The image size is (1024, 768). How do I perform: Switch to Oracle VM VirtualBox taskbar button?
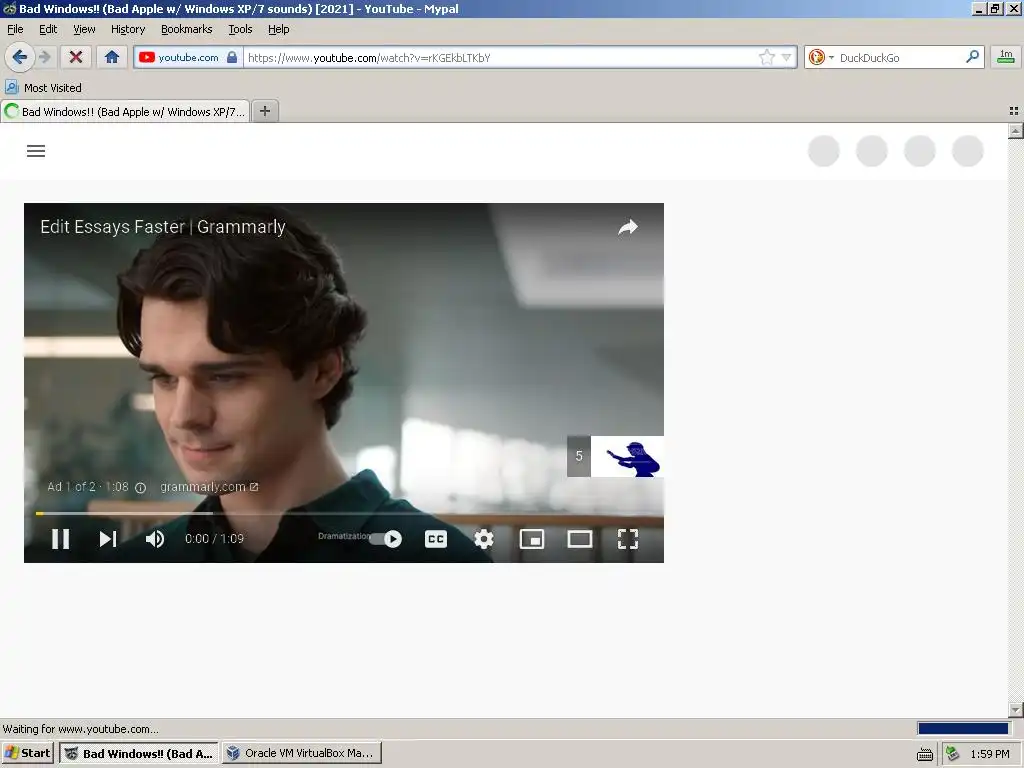coord(301,753)
